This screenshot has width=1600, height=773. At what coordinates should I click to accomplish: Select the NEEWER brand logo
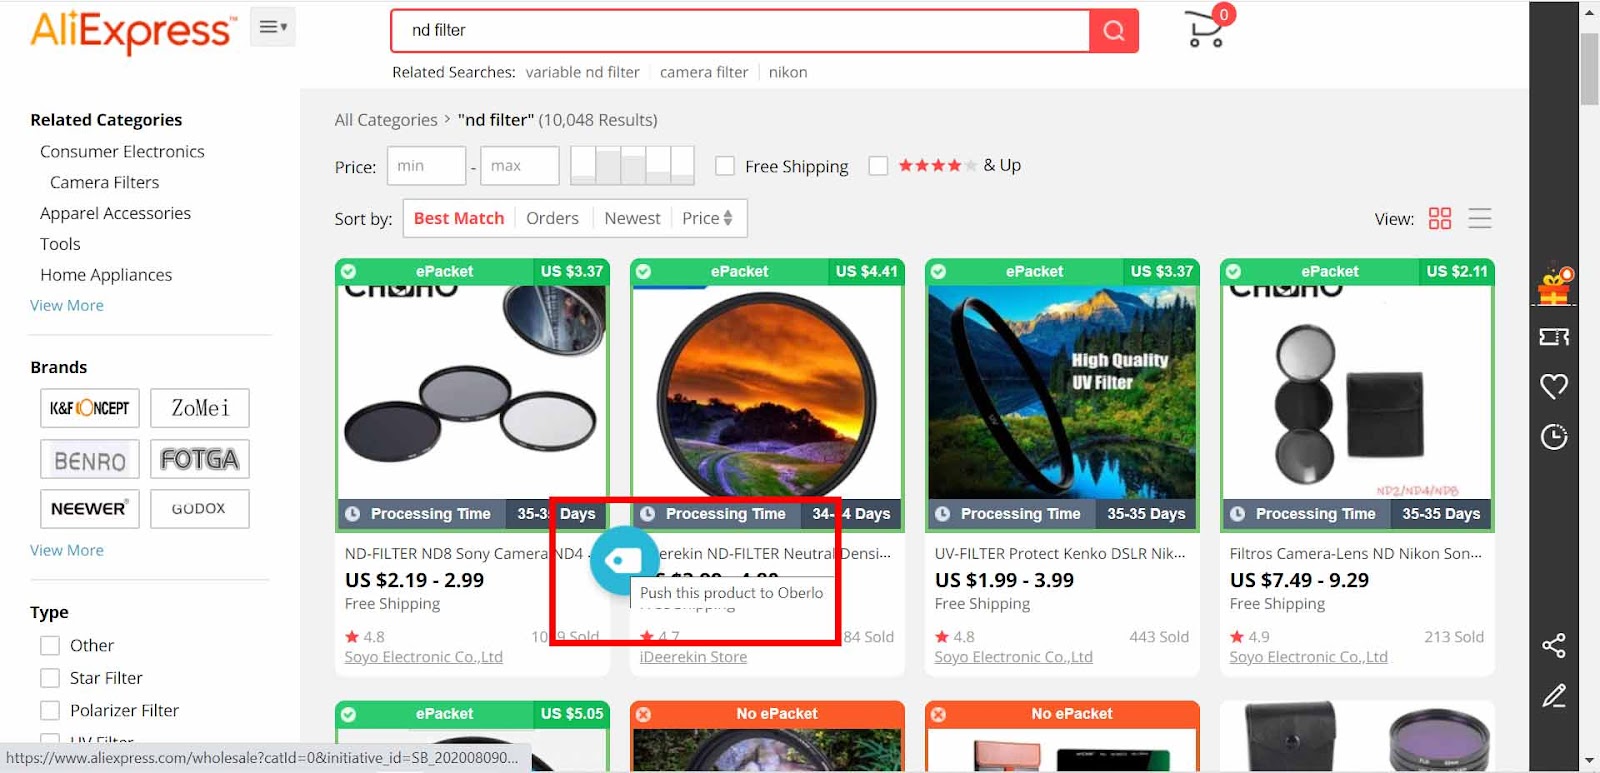click(x=90, y=509)
